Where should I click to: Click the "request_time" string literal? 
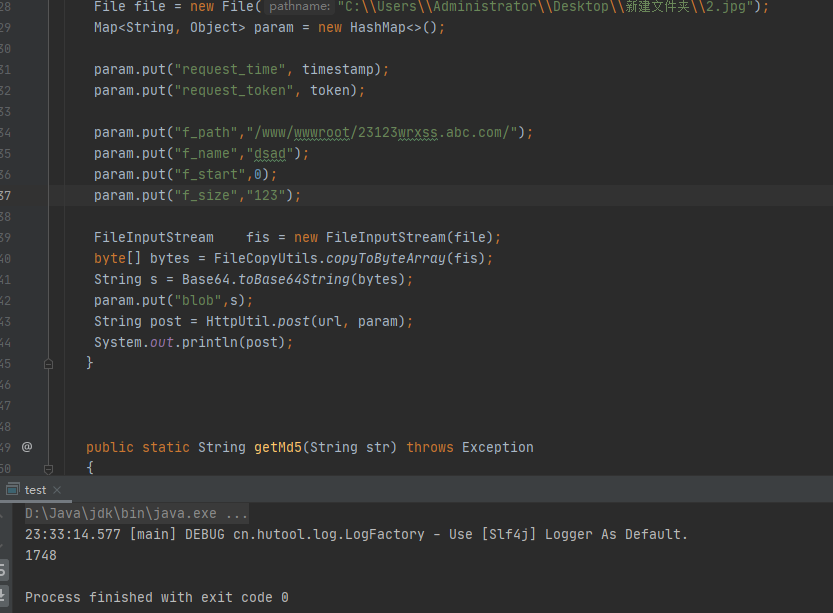pyautogui.click(x=230, y=70)
